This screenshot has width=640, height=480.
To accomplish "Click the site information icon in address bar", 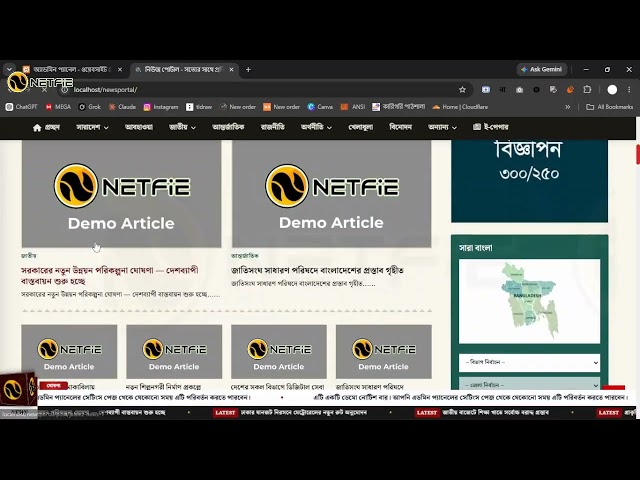I will (64, 90).
